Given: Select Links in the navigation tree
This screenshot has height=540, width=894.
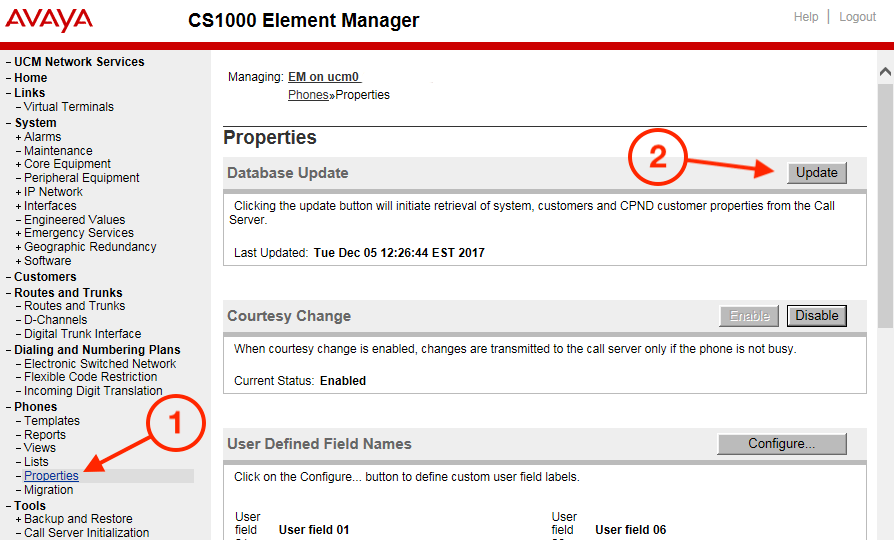Looking at the screenshot, I should coord(30,92).
